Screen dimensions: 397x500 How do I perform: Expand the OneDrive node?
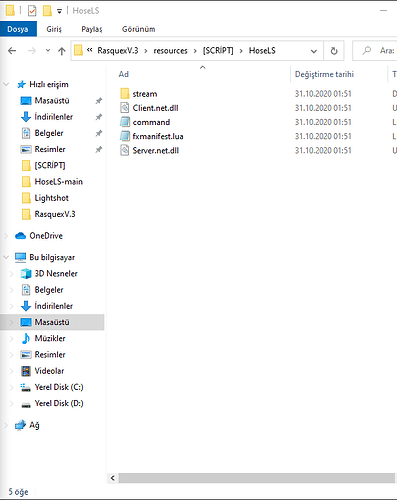pos(6,236)
